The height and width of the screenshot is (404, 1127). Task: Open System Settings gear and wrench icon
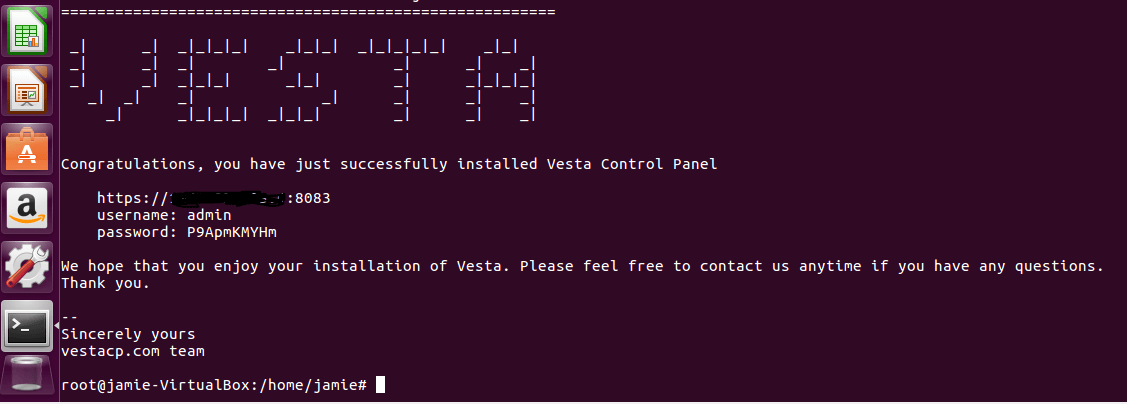pyautogui.click(x=27, y=266)
